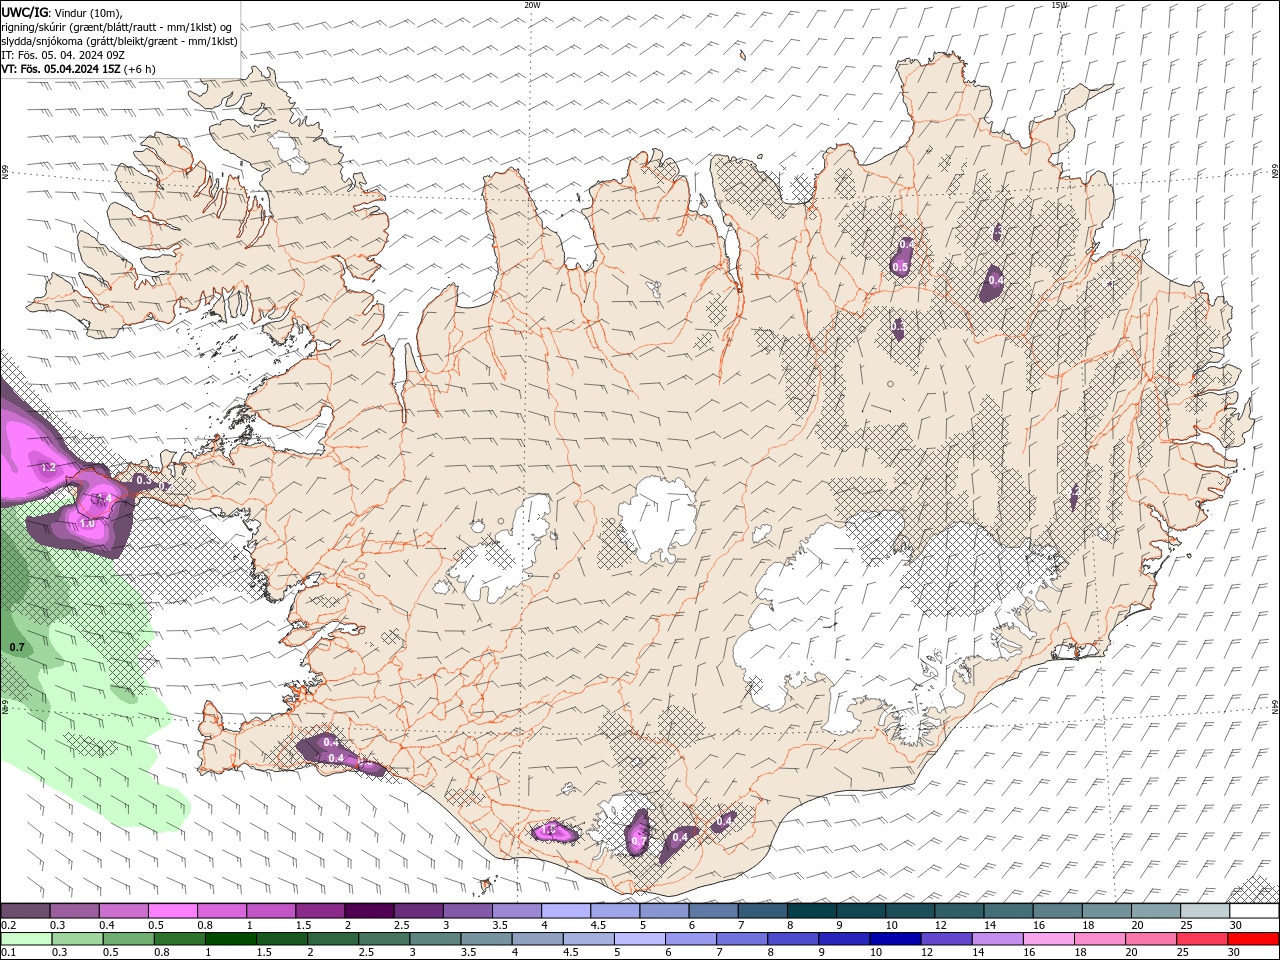Select the pale green 0.1–0.3 swatch, lower legend row
This screenshot has width=1280, height=960.
click(26, 939)
